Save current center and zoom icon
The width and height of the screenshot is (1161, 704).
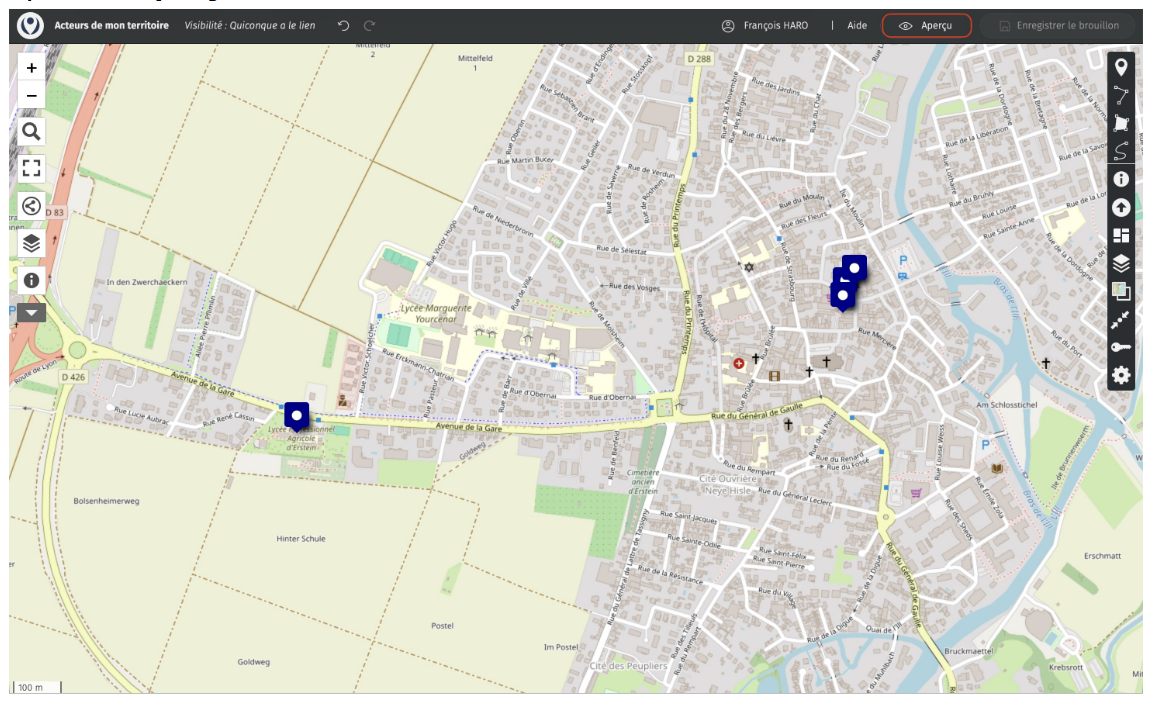[1121, 320]
